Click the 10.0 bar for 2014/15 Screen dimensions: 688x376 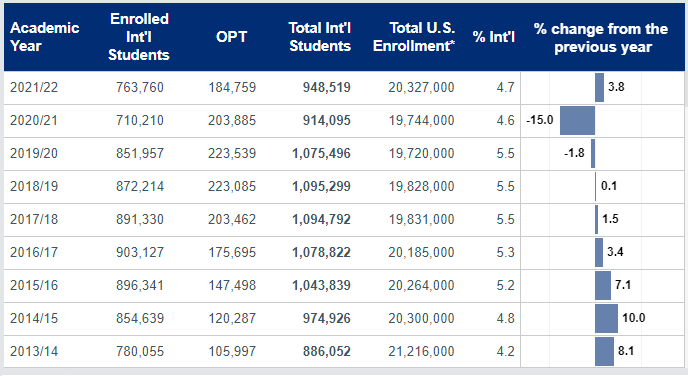click(606, 318)
